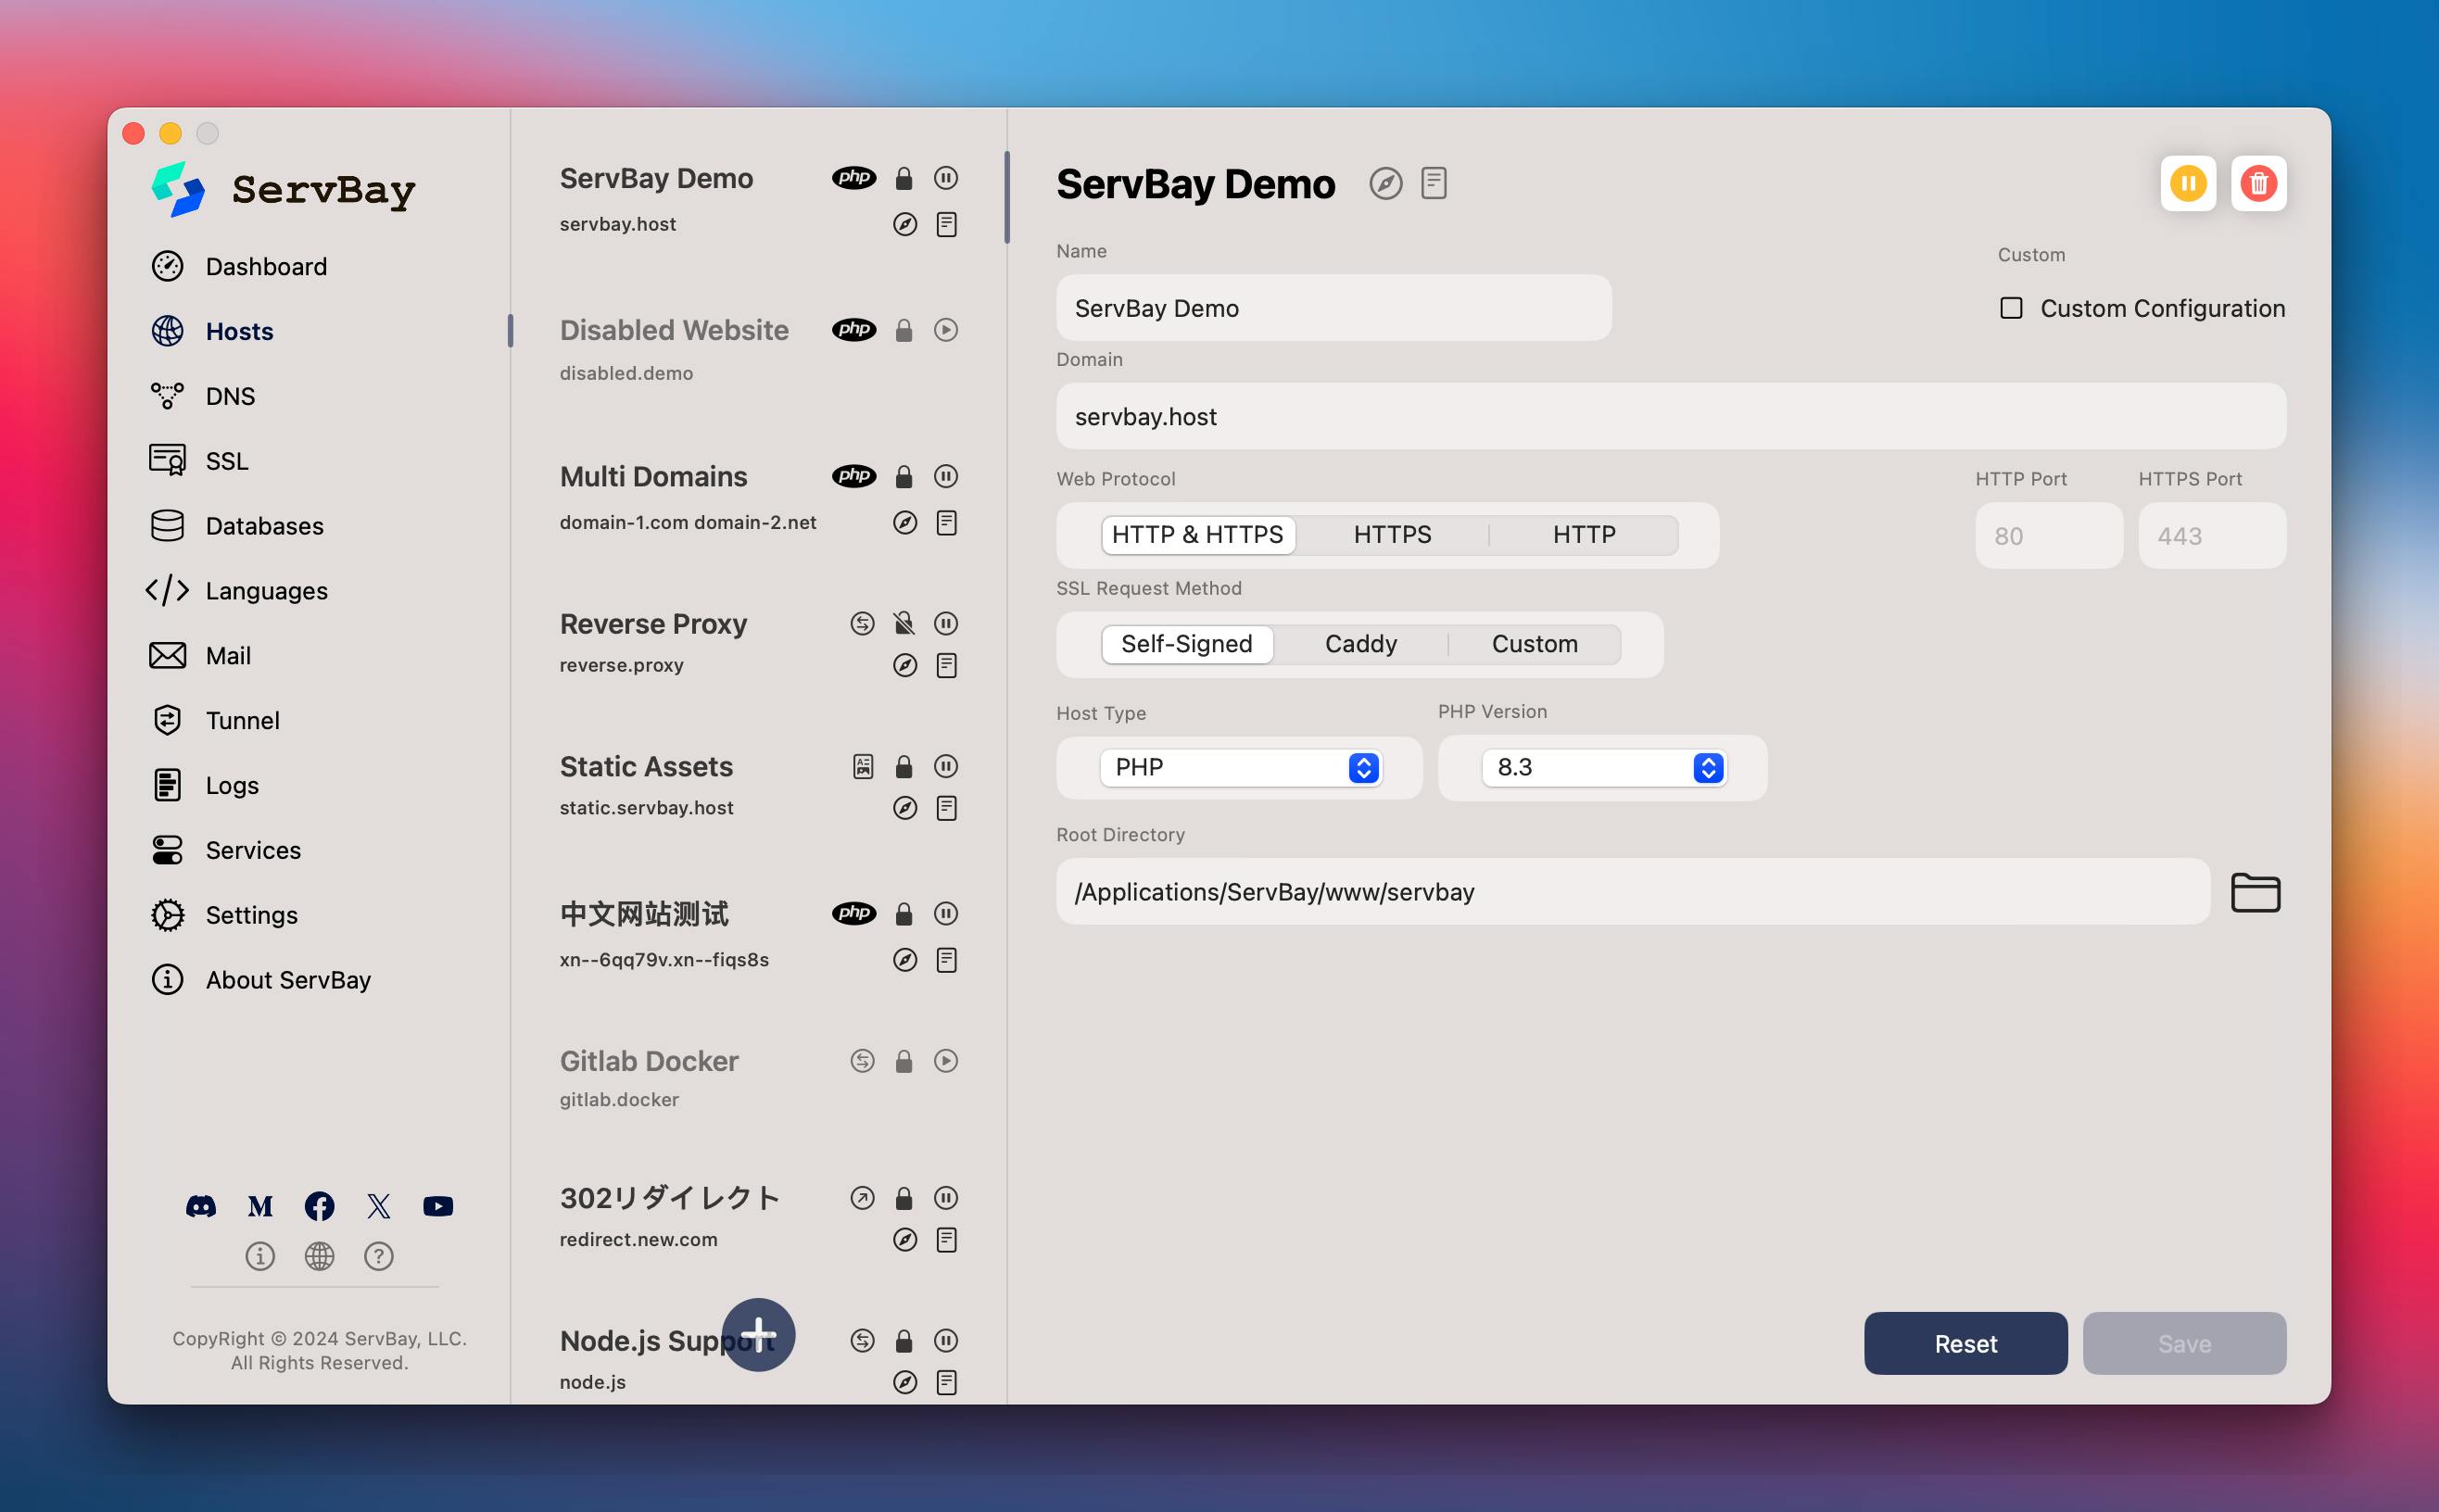2439x1512 pixels.
Task: Select the Caddy SSL request method
Action: click(x=1360, y=644)
